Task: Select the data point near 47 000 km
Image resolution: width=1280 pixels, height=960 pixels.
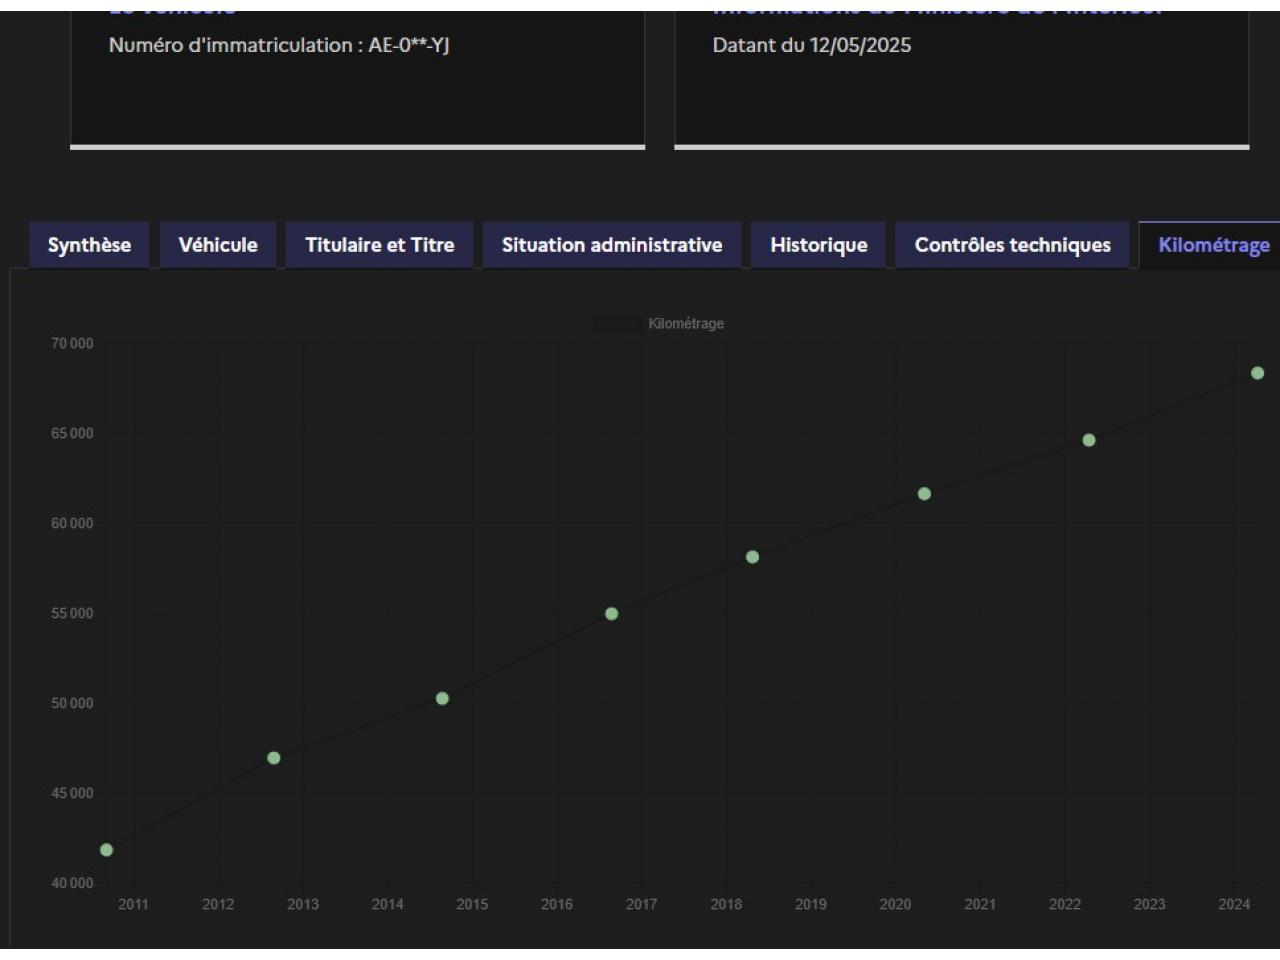Action: pos(274,758)
